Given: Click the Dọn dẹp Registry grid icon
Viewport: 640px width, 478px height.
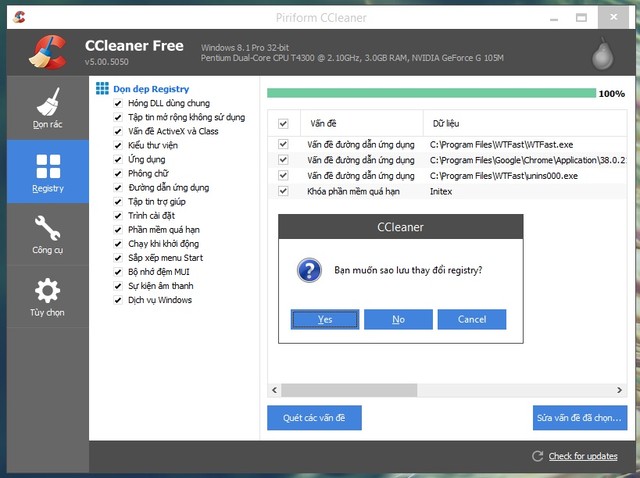Looking at the screenshot, I should click(x=102, y=89).
